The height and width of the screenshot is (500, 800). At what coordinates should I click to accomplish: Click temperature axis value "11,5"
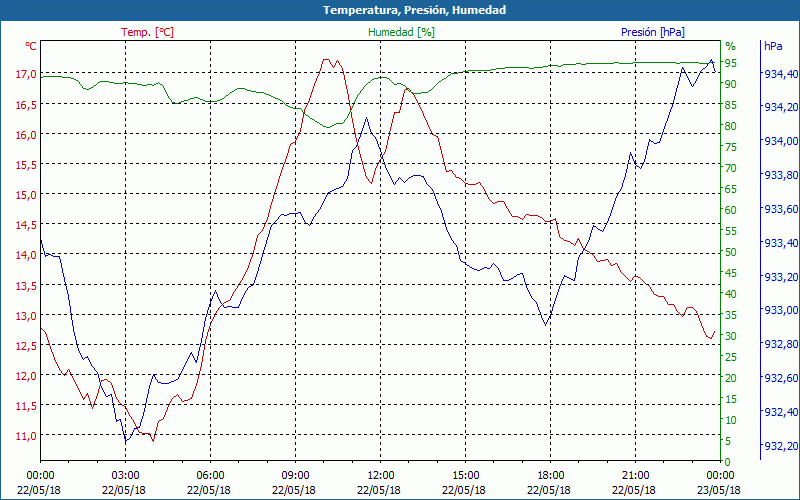click(x=26, y=406)
